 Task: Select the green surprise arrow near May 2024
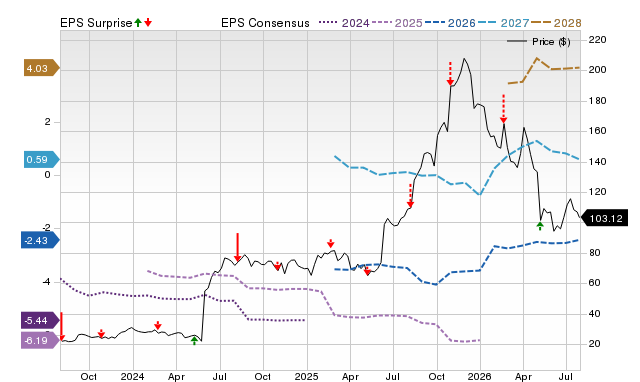tap(195, 341)
